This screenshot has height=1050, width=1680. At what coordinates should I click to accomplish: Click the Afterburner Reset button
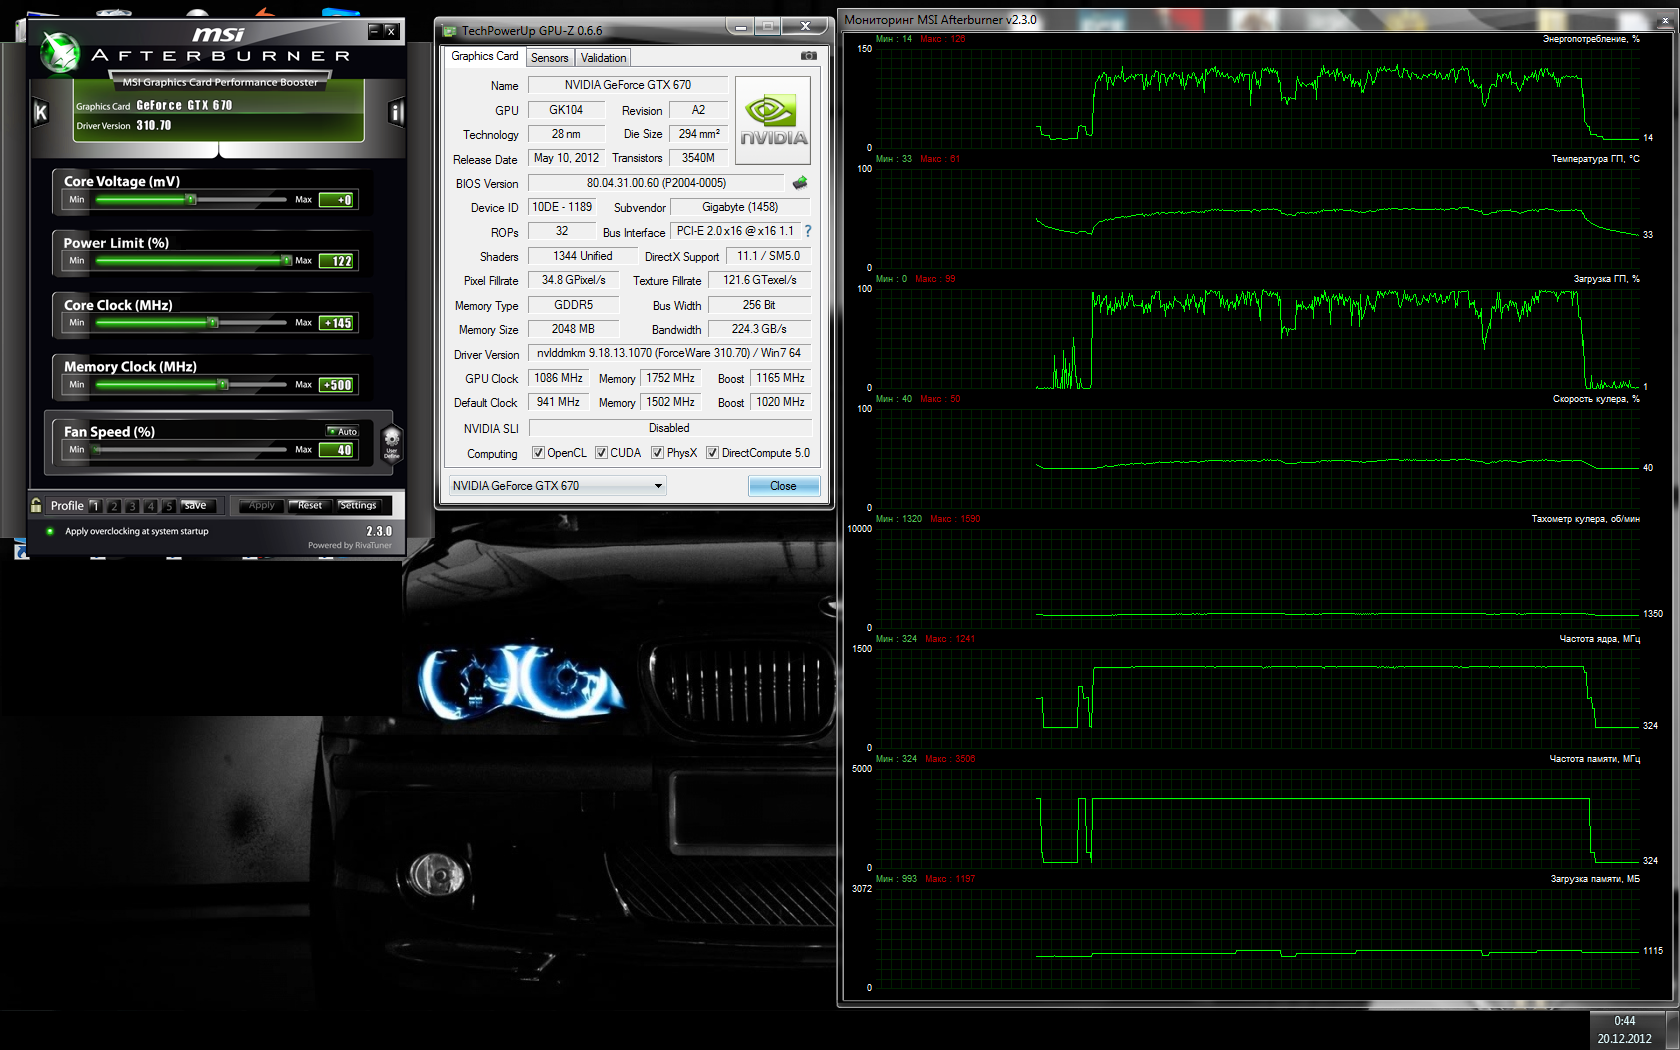click(x=310, y=506)
